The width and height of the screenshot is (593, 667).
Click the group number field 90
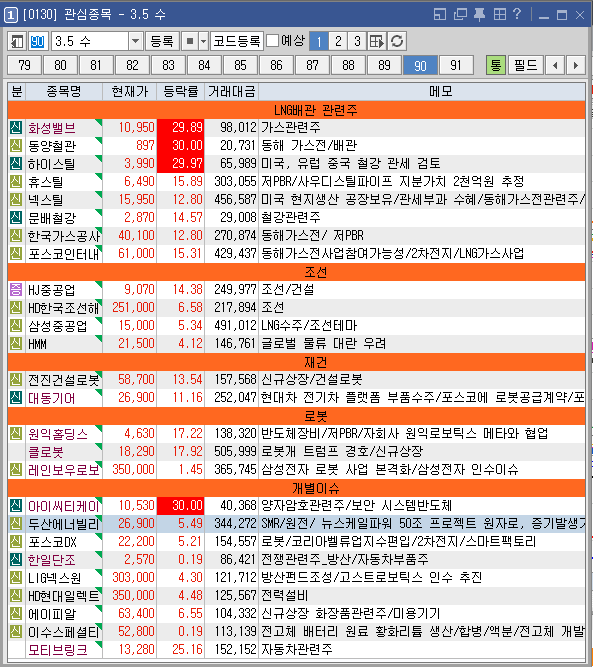[x=38, y=41]
